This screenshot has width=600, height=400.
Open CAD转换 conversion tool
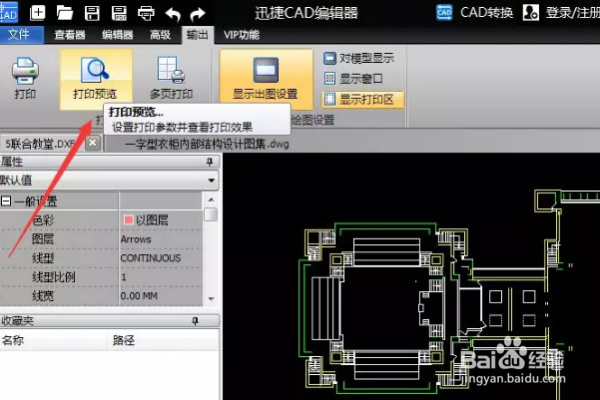[x=474, y=13]
